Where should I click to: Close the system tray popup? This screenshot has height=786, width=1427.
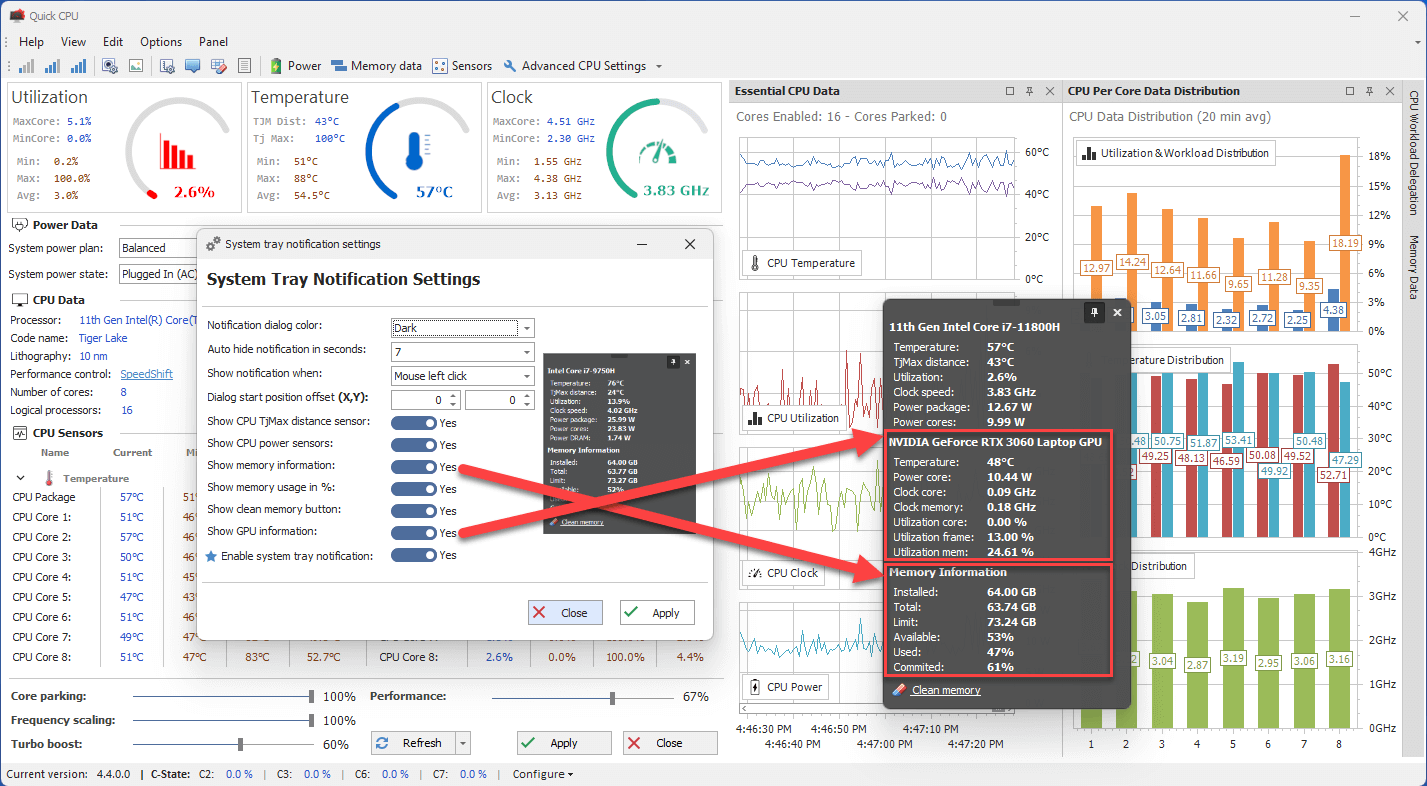(1117, 312)
